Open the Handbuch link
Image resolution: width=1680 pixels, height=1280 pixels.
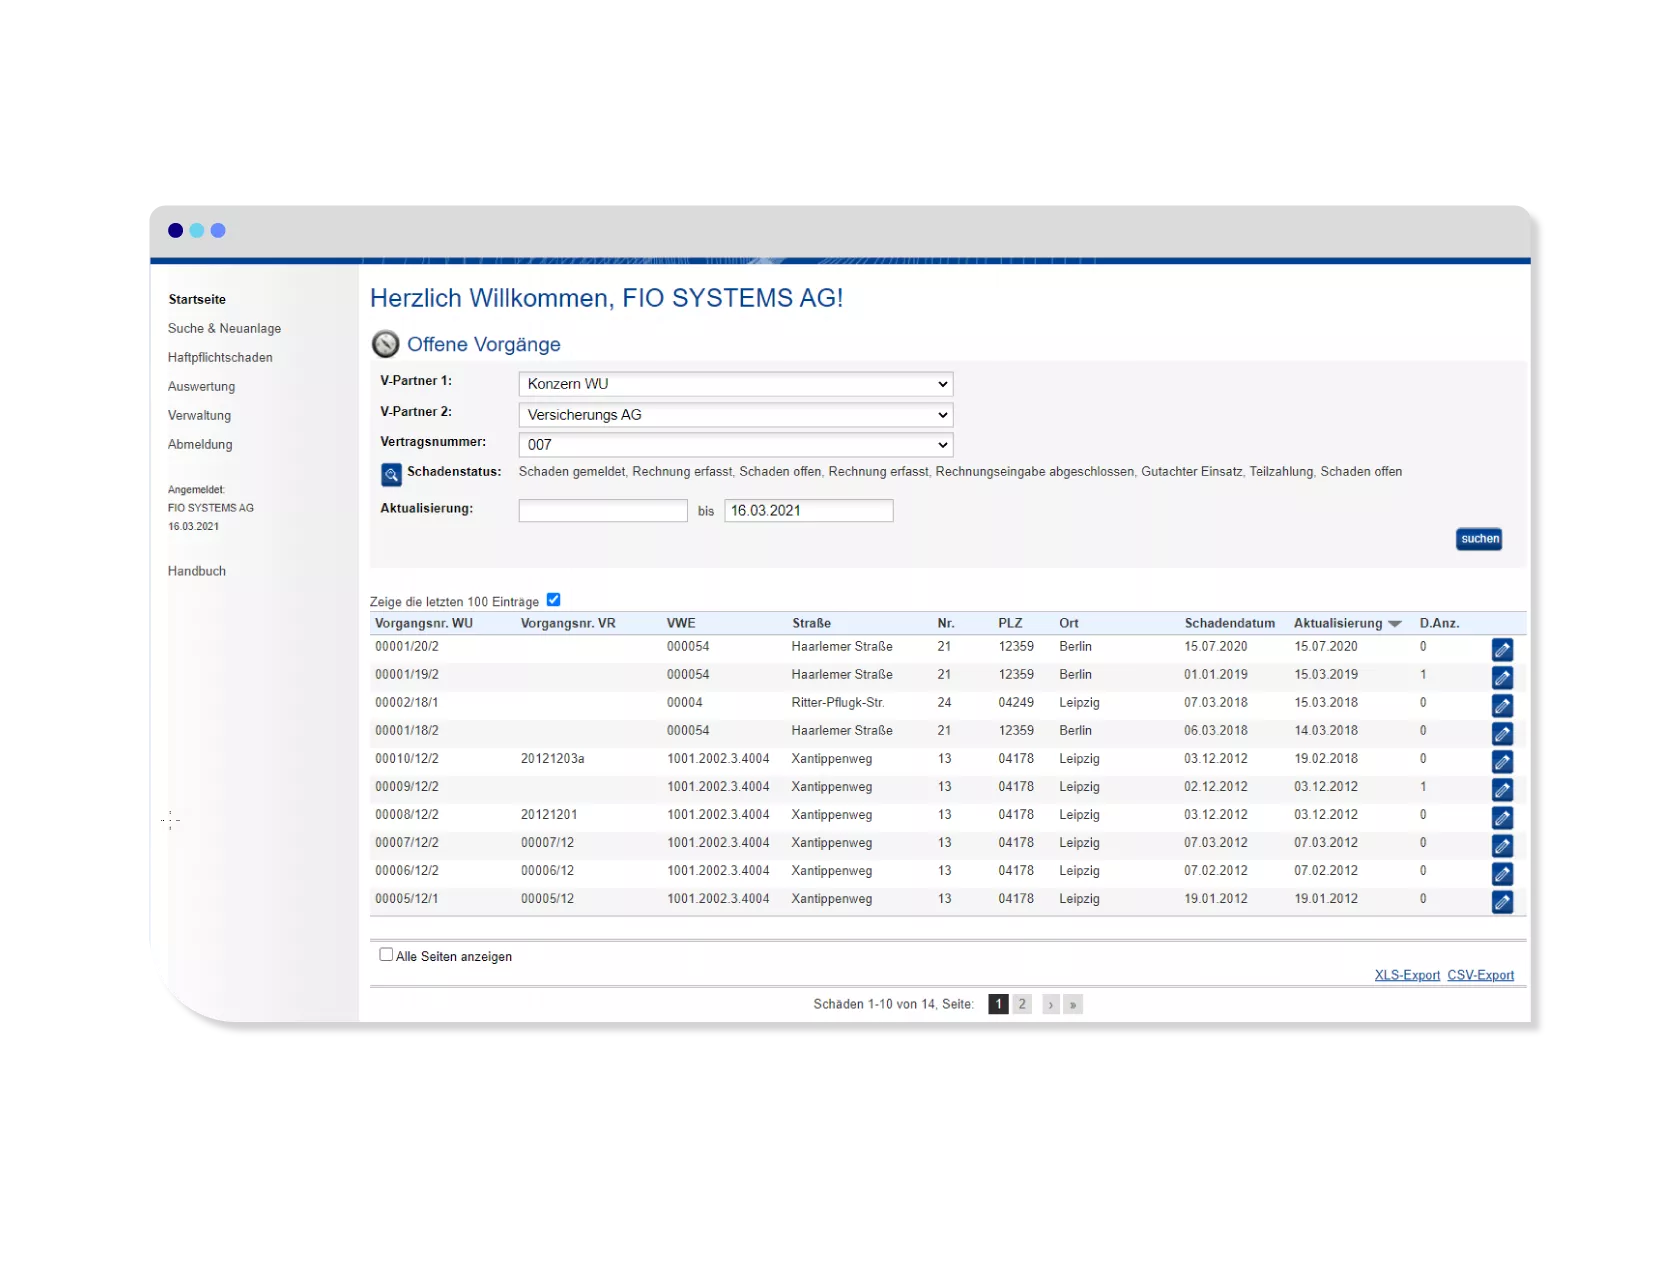click(197, 571)
